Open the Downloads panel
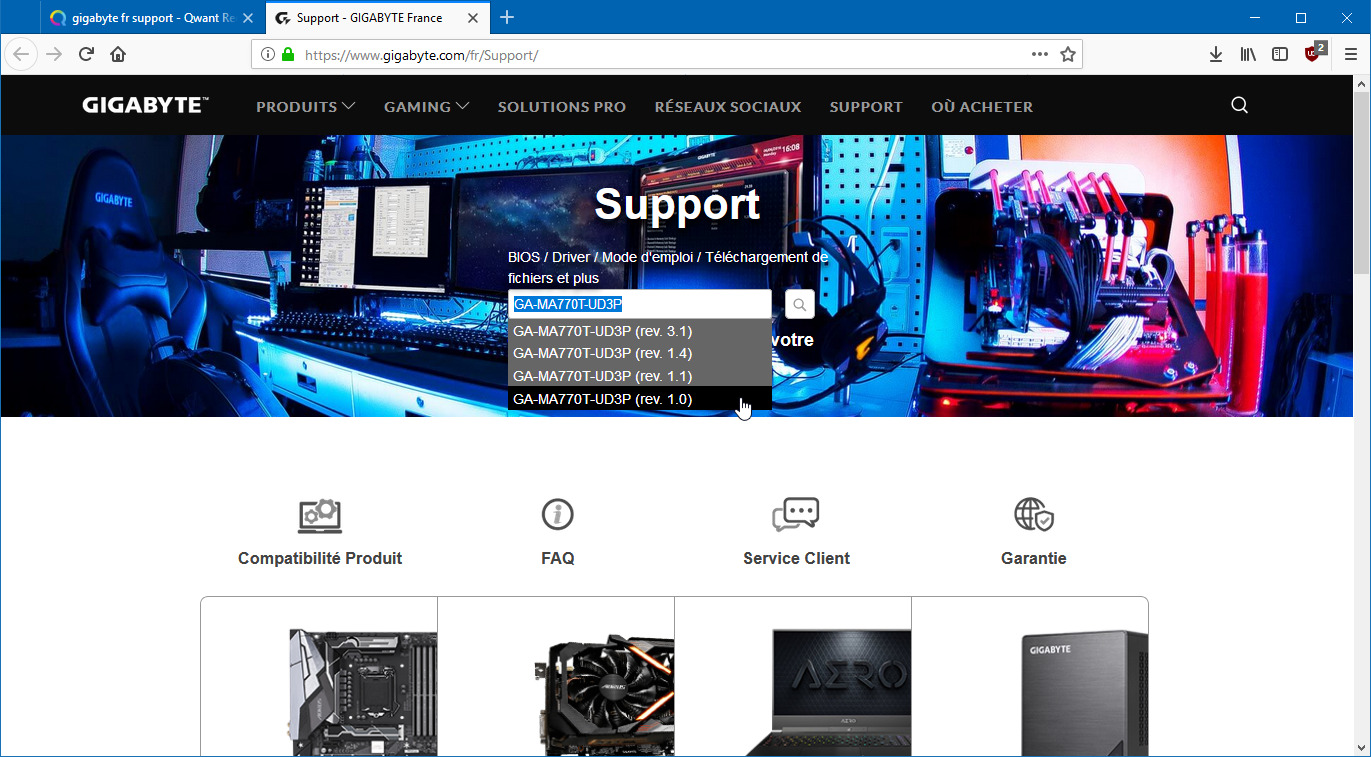1371x757 pixels. click(x=1216, y=54)
